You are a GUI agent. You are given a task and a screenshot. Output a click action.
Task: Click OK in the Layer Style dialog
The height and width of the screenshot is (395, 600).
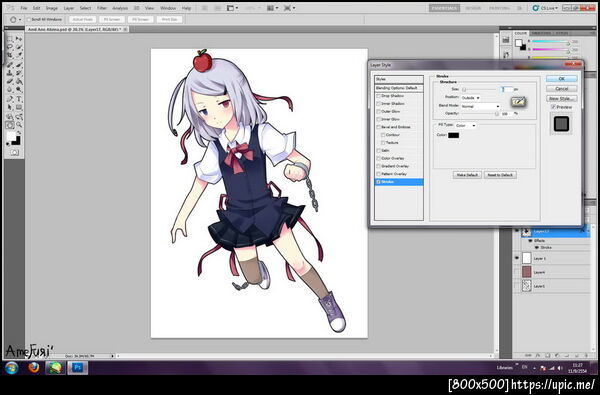pyautogui.click(x=561, y=78)
